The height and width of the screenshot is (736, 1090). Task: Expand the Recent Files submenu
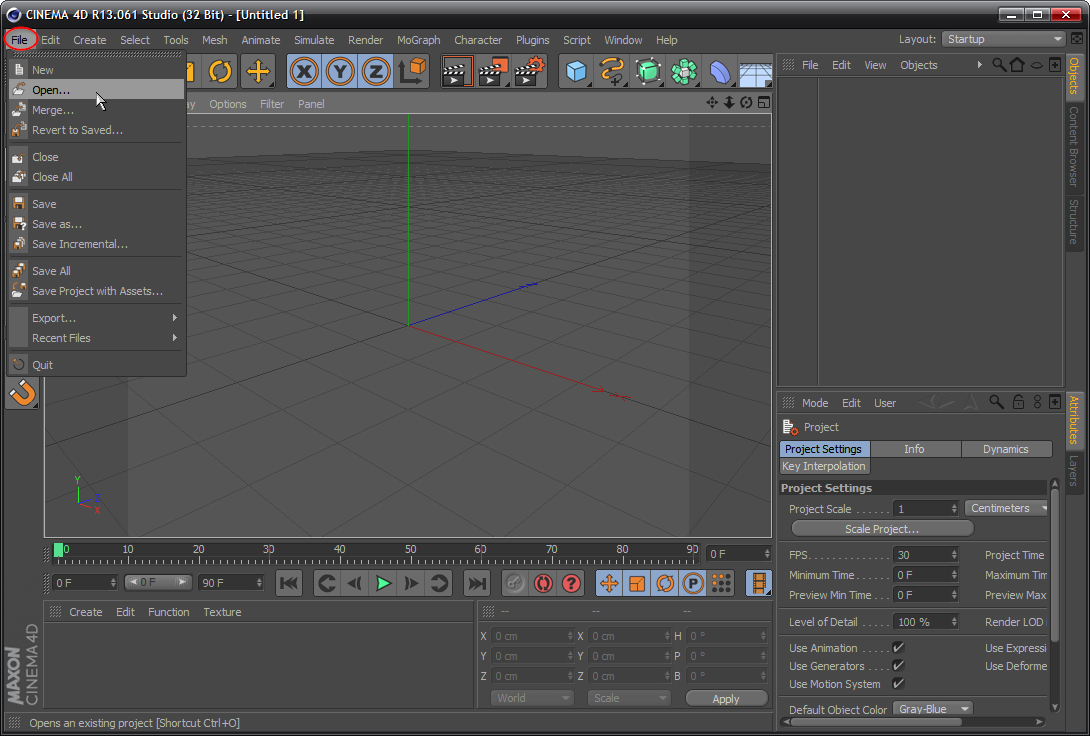97,338
